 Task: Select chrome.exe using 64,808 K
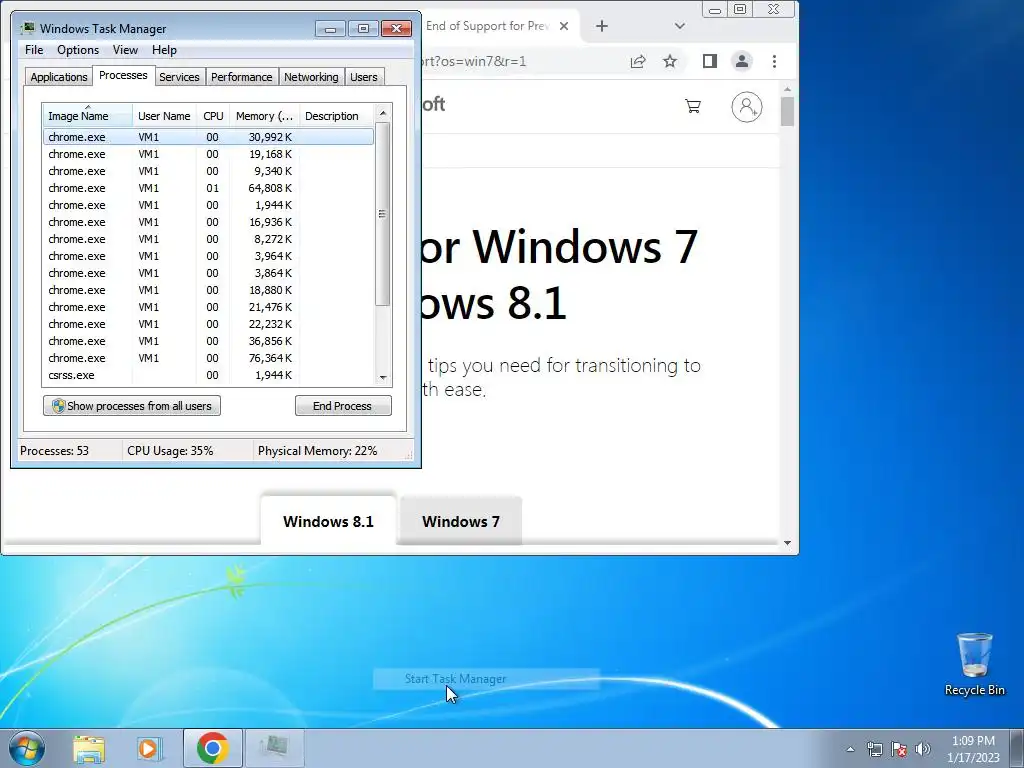pyautogui.click(x=208, y=188)
